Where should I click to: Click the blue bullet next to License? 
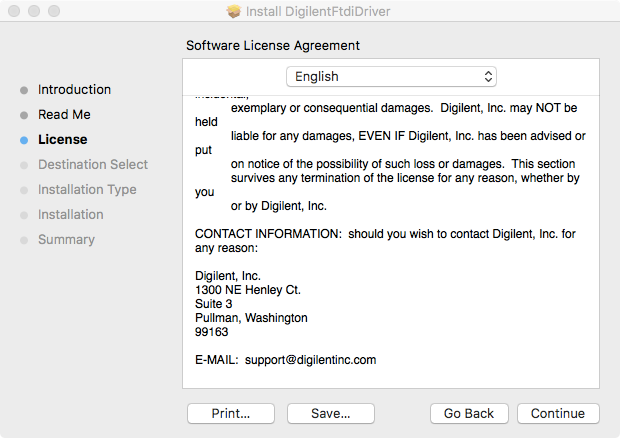point(24,140)
